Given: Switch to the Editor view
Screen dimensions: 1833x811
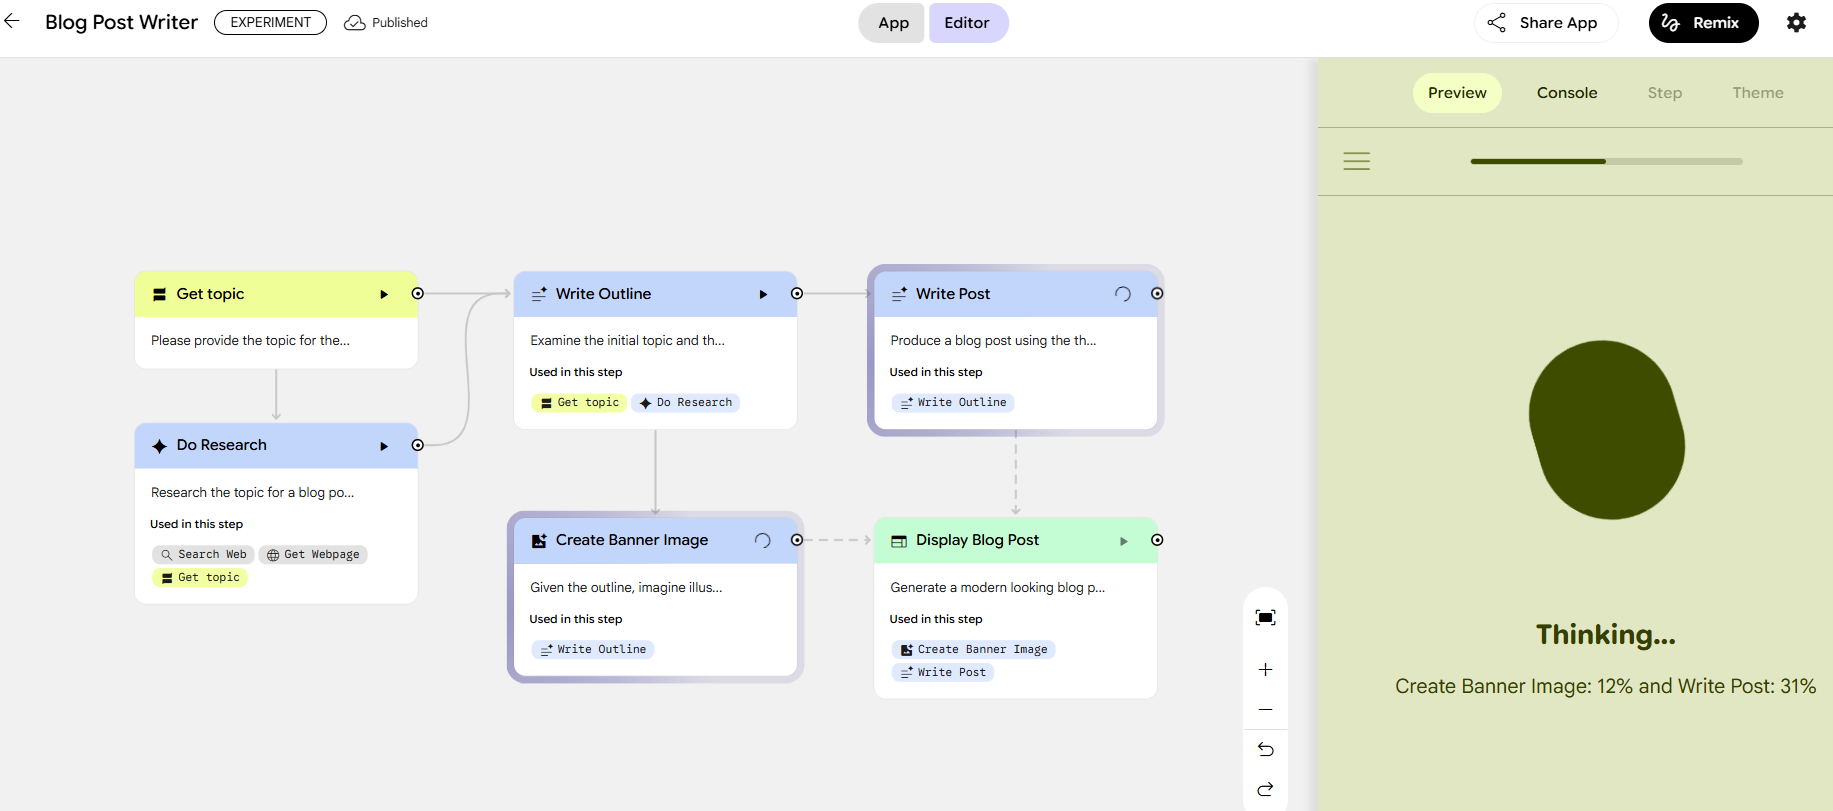Looking at the screenshot, I should [x=967, y=22].
